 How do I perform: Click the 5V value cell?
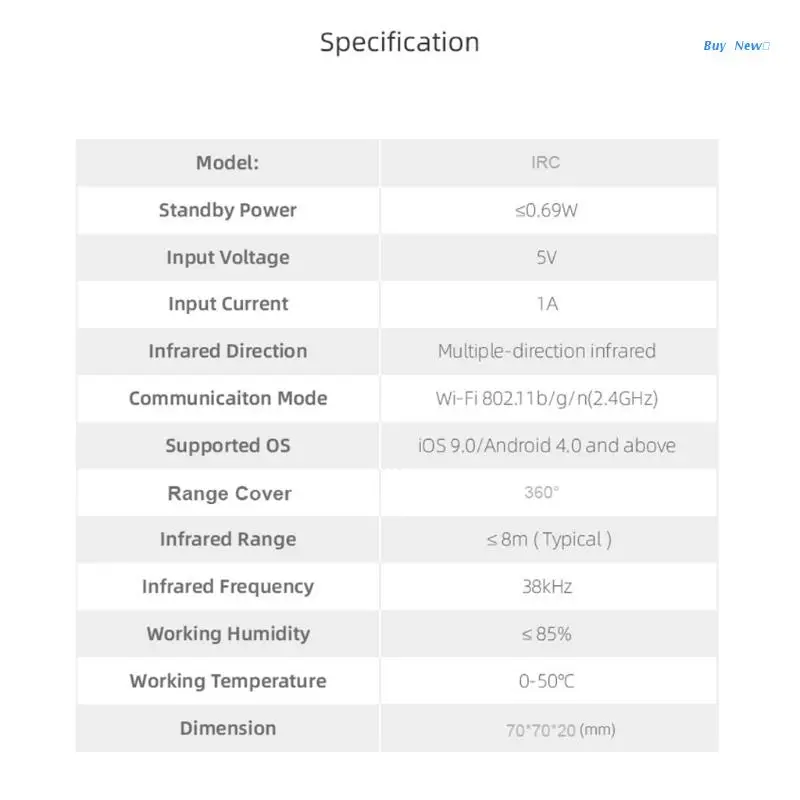point(546,257)
